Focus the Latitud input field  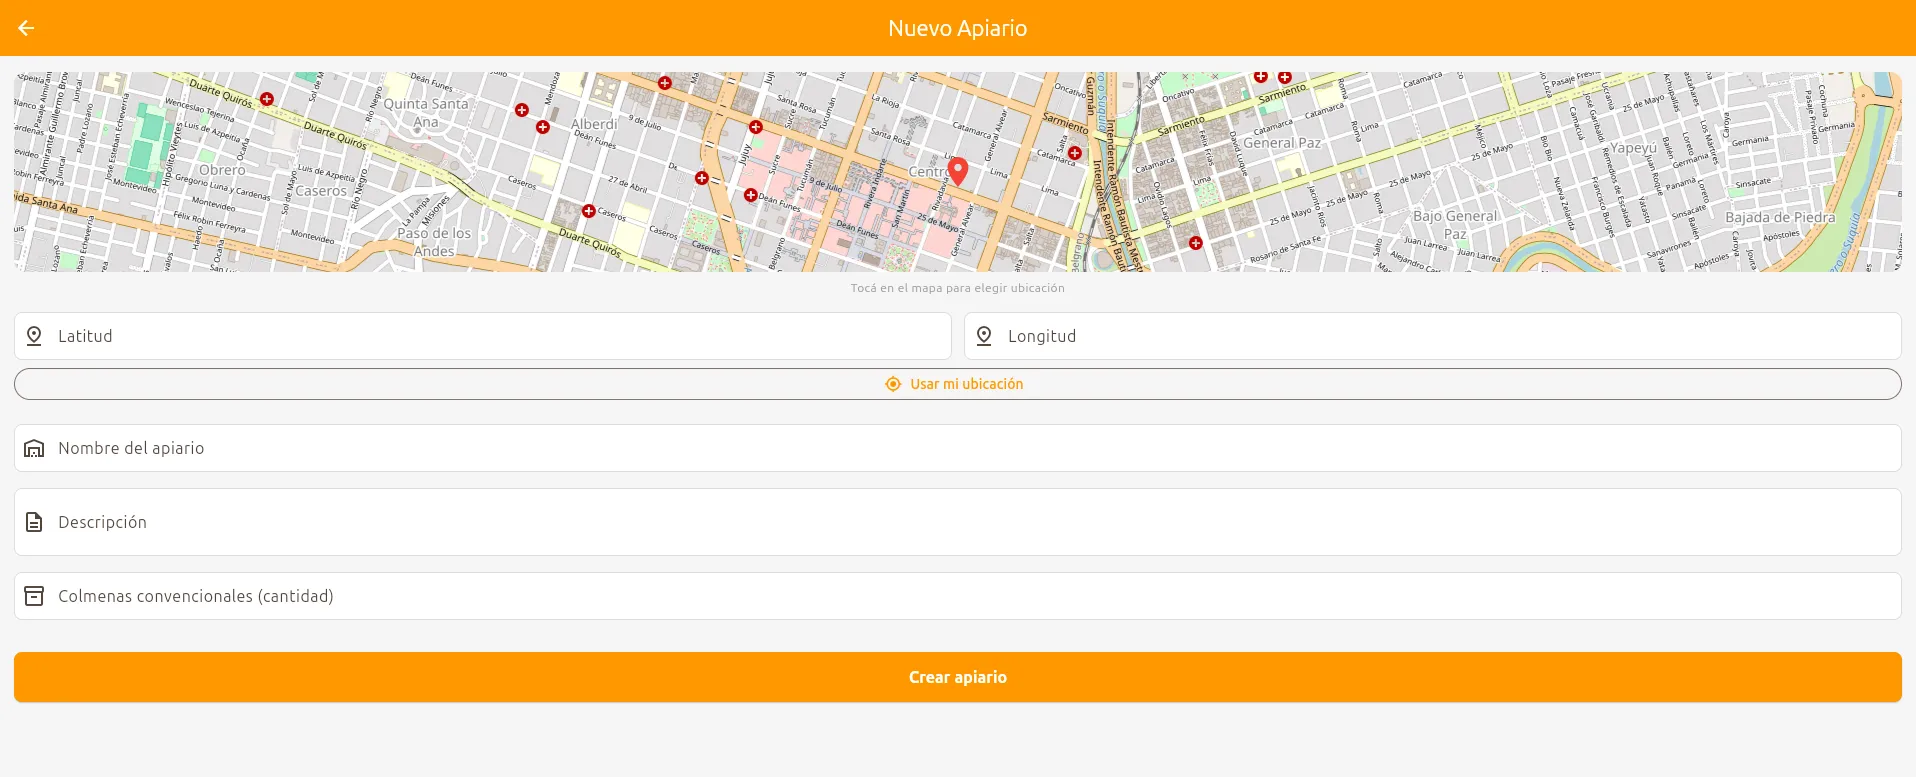tap(483, 336)
